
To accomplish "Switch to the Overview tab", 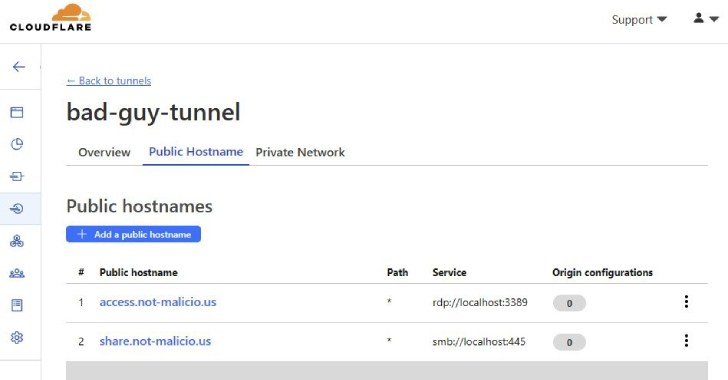I will (104, 152).
